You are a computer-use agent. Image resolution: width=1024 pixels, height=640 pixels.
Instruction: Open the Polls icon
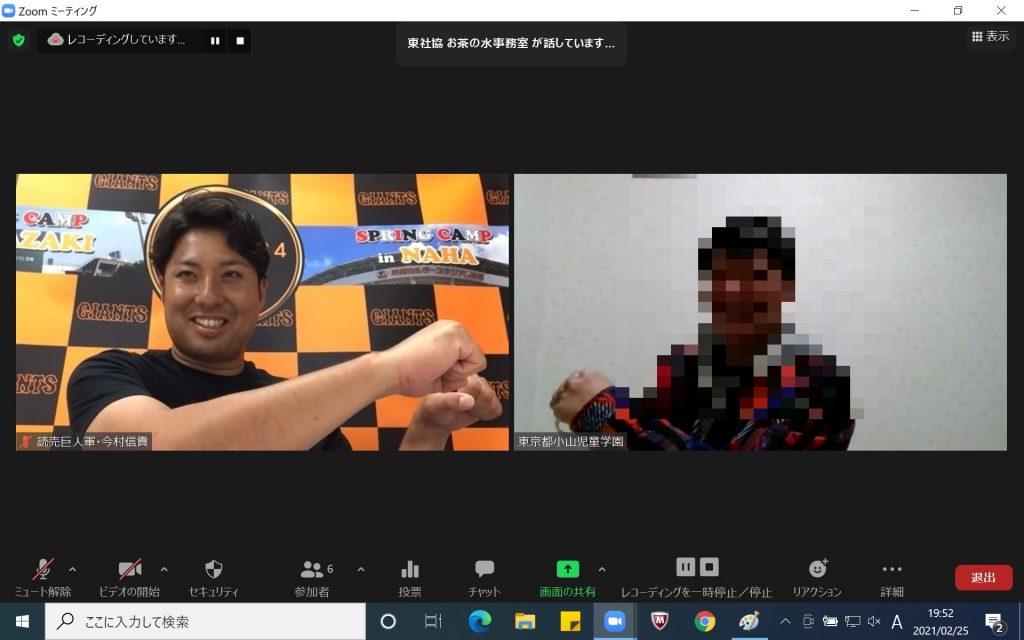point(410,576)
